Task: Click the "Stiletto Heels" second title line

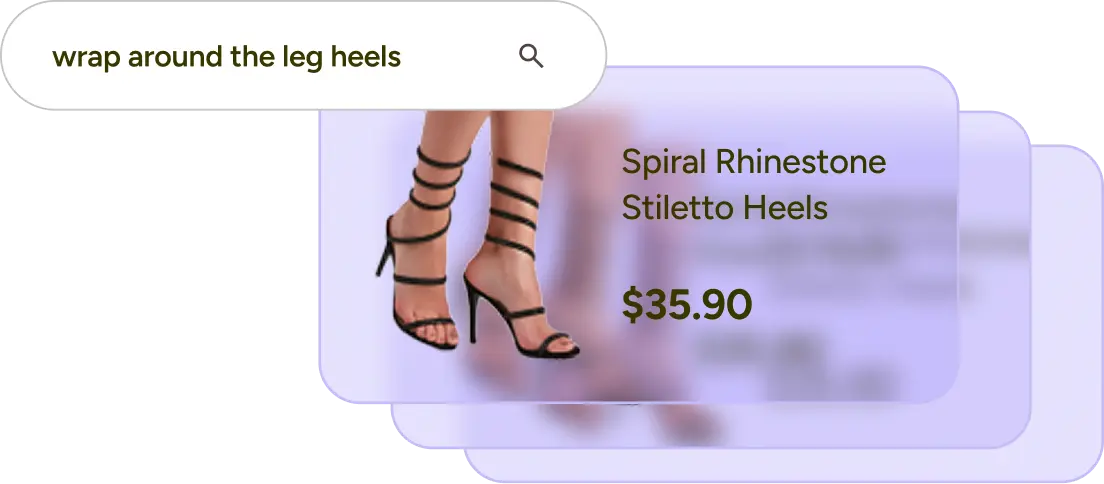Action: coord(724,207)
